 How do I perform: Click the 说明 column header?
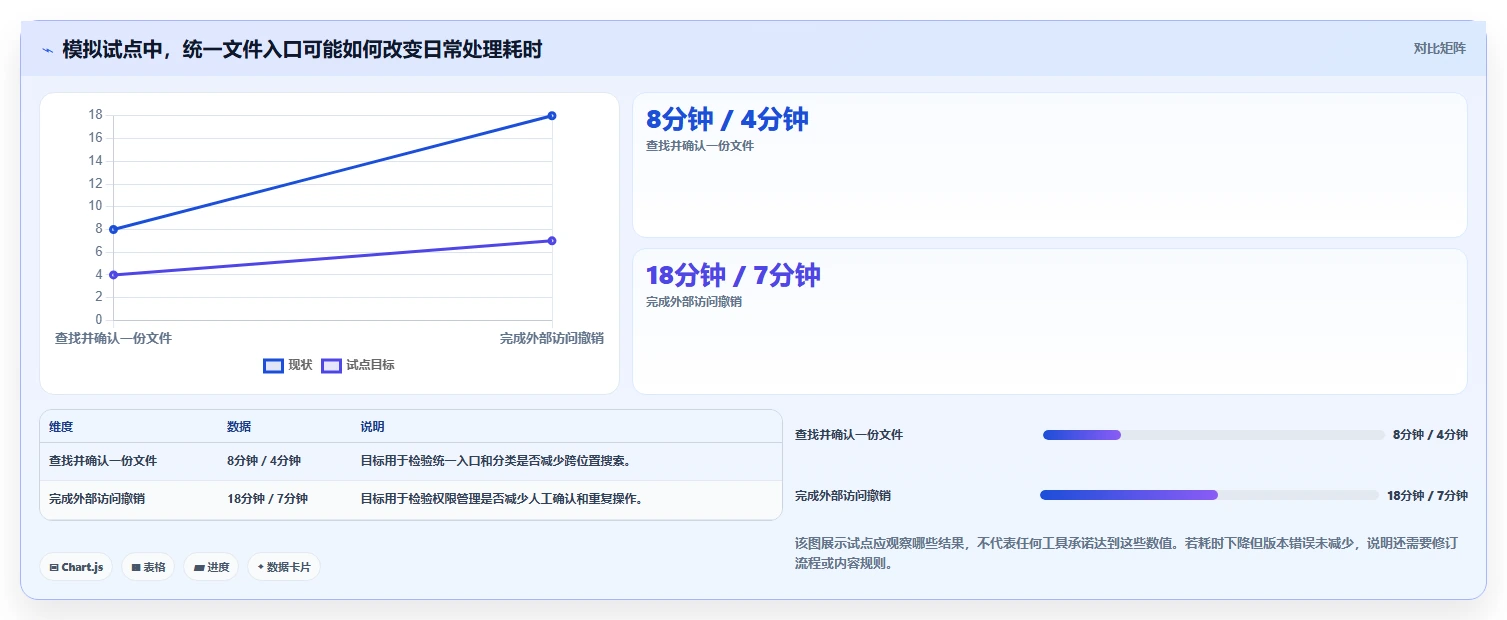pos(372,427)
